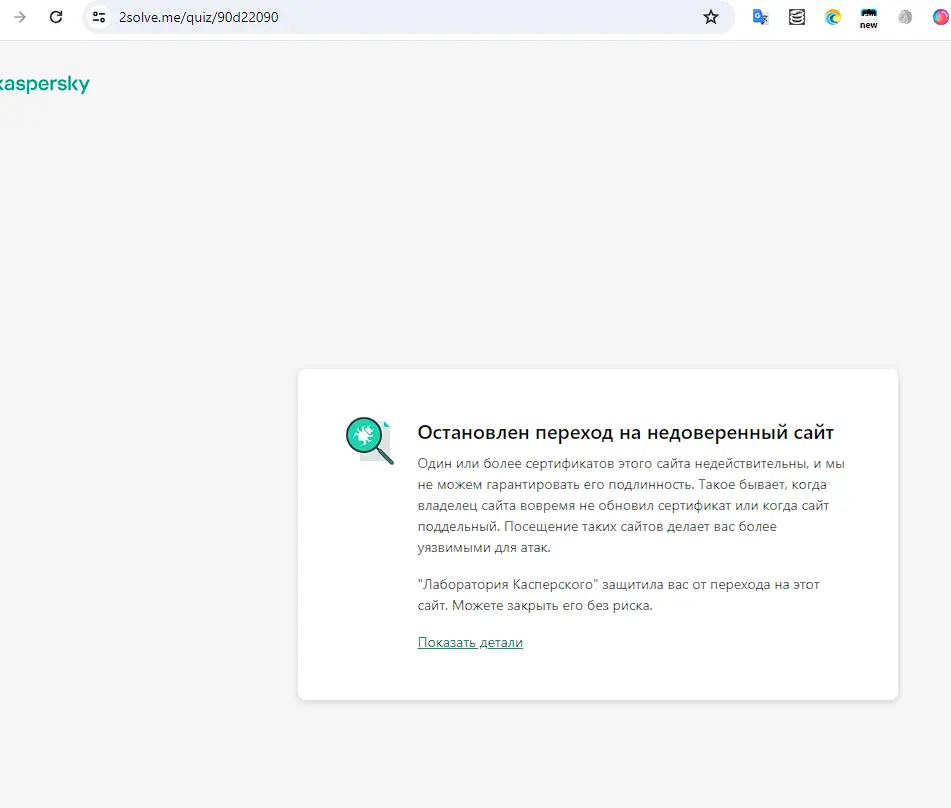The image size is (951, 808).
Task: Open the stacked database extension icon
Action: point(796,17)
